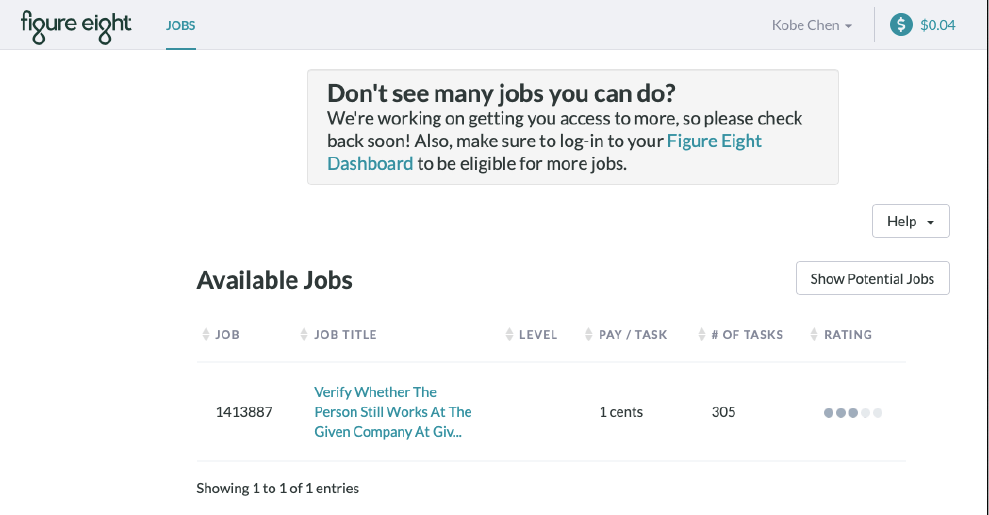This screenshot has width=989, height=515.
Task: Open the Figure Eight Dashboard link
Action: click(x=544, y=152)
